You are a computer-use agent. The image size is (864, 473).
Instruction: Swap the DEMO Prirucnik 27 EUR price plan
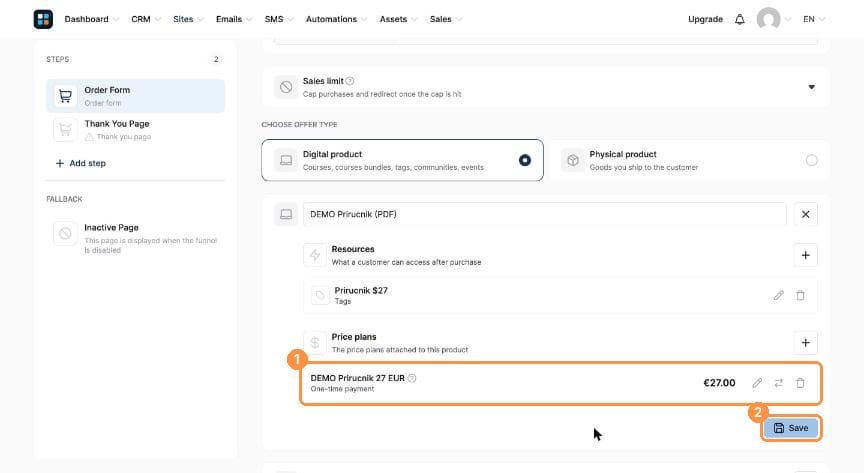pos(778,383)
